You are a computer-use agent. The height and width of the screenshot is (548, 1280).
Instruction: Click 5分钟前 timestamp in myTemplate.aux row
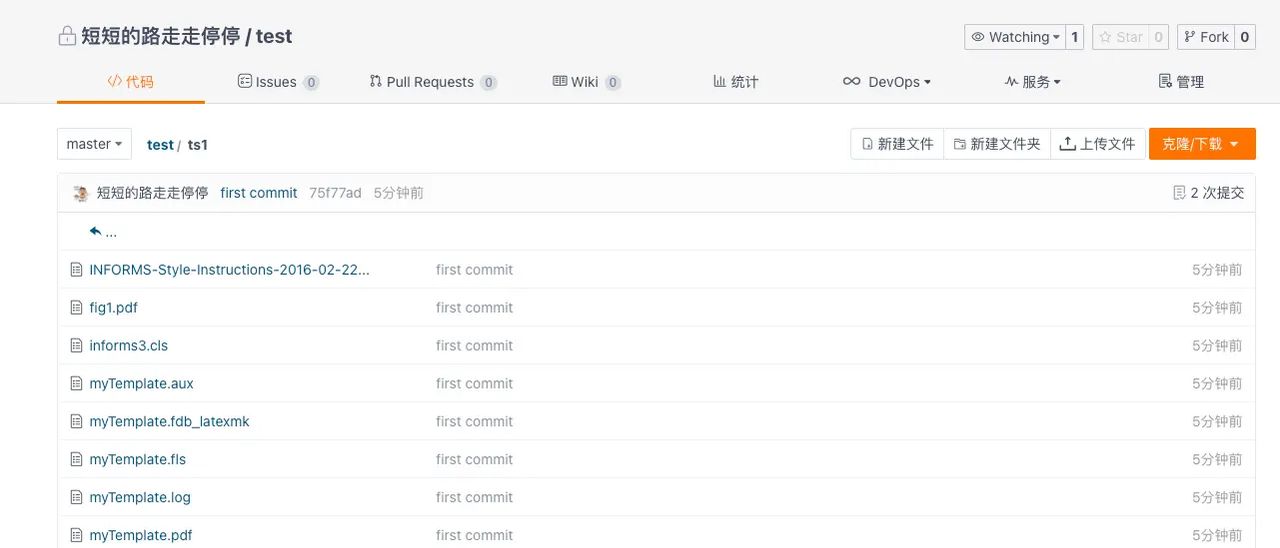click(1217, 384)
